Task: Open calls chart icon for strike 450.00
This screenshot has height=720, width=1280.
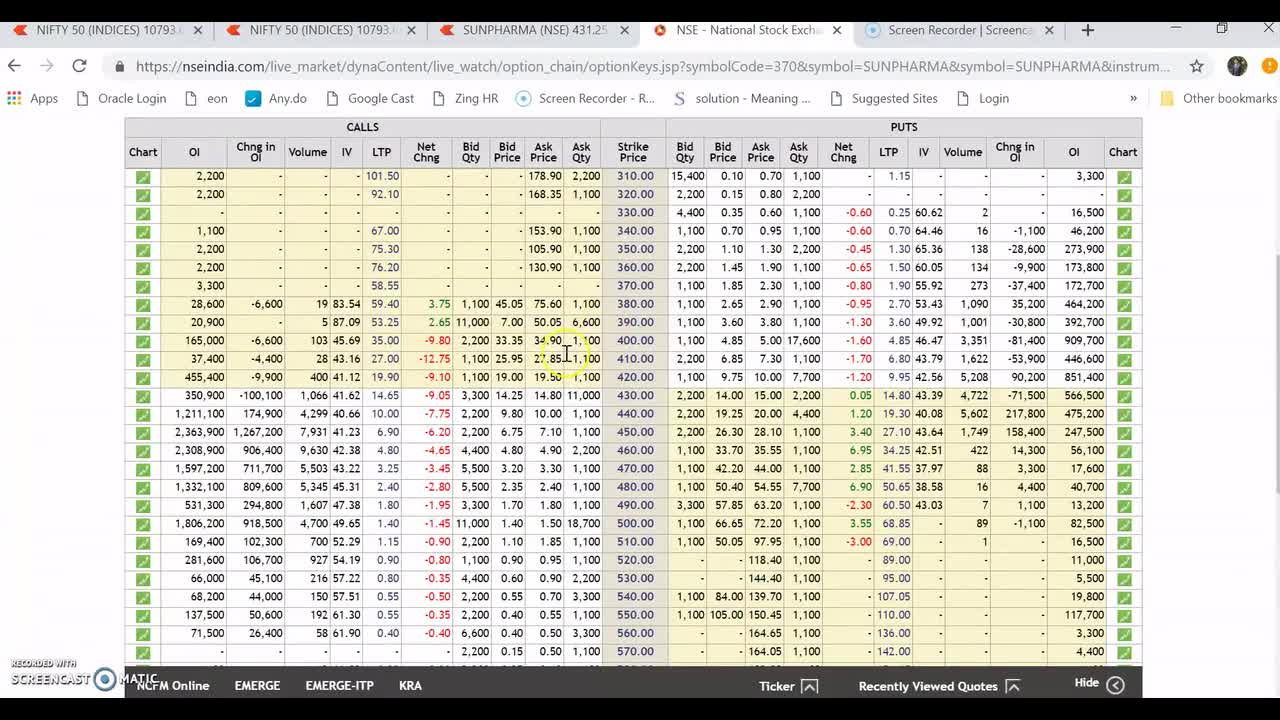Action: click(143, 433)
